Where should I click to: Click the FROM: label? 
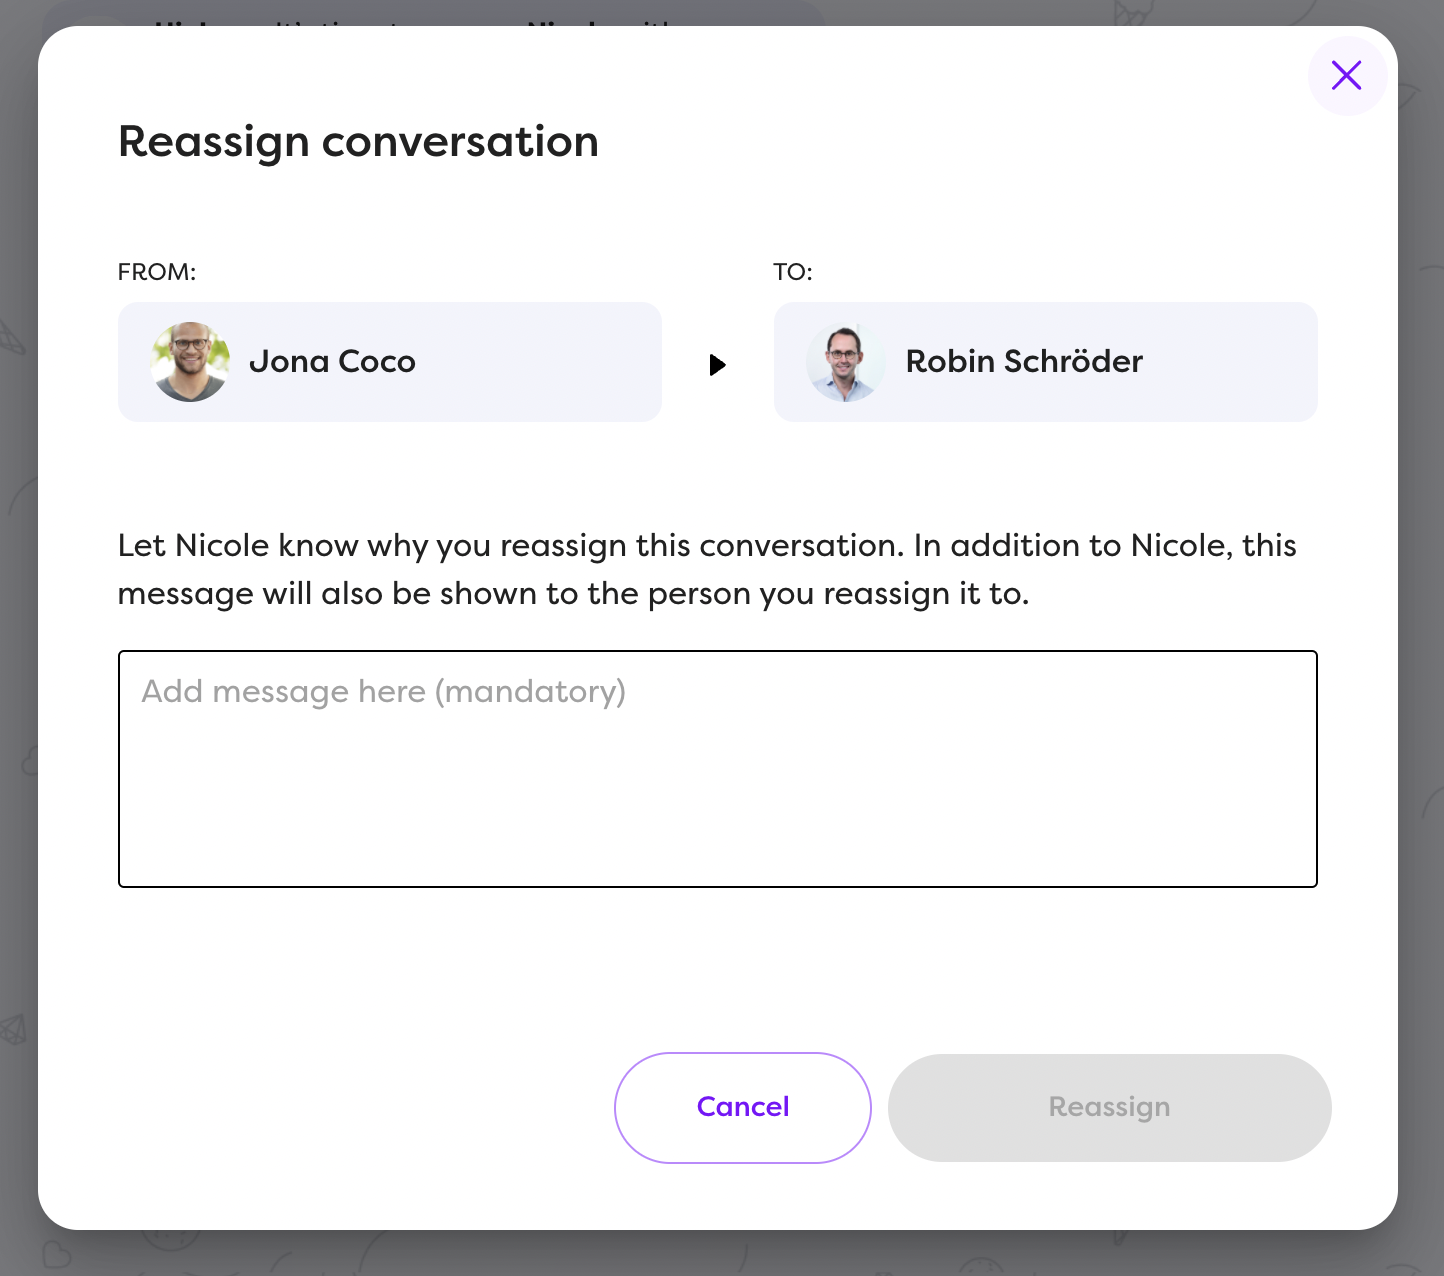(x=157, y=272)
